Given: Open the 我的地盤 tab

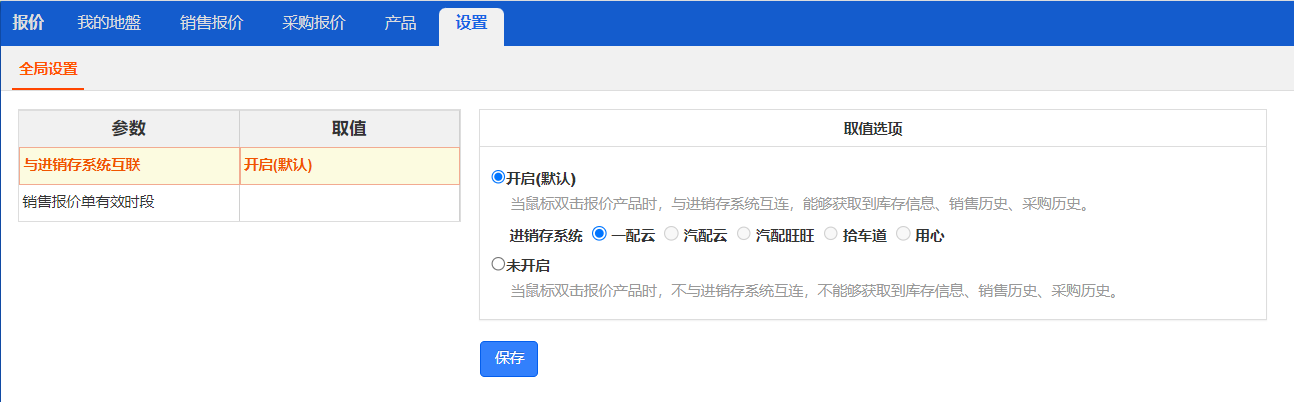Looking at the screenshot, I should 109,23.
